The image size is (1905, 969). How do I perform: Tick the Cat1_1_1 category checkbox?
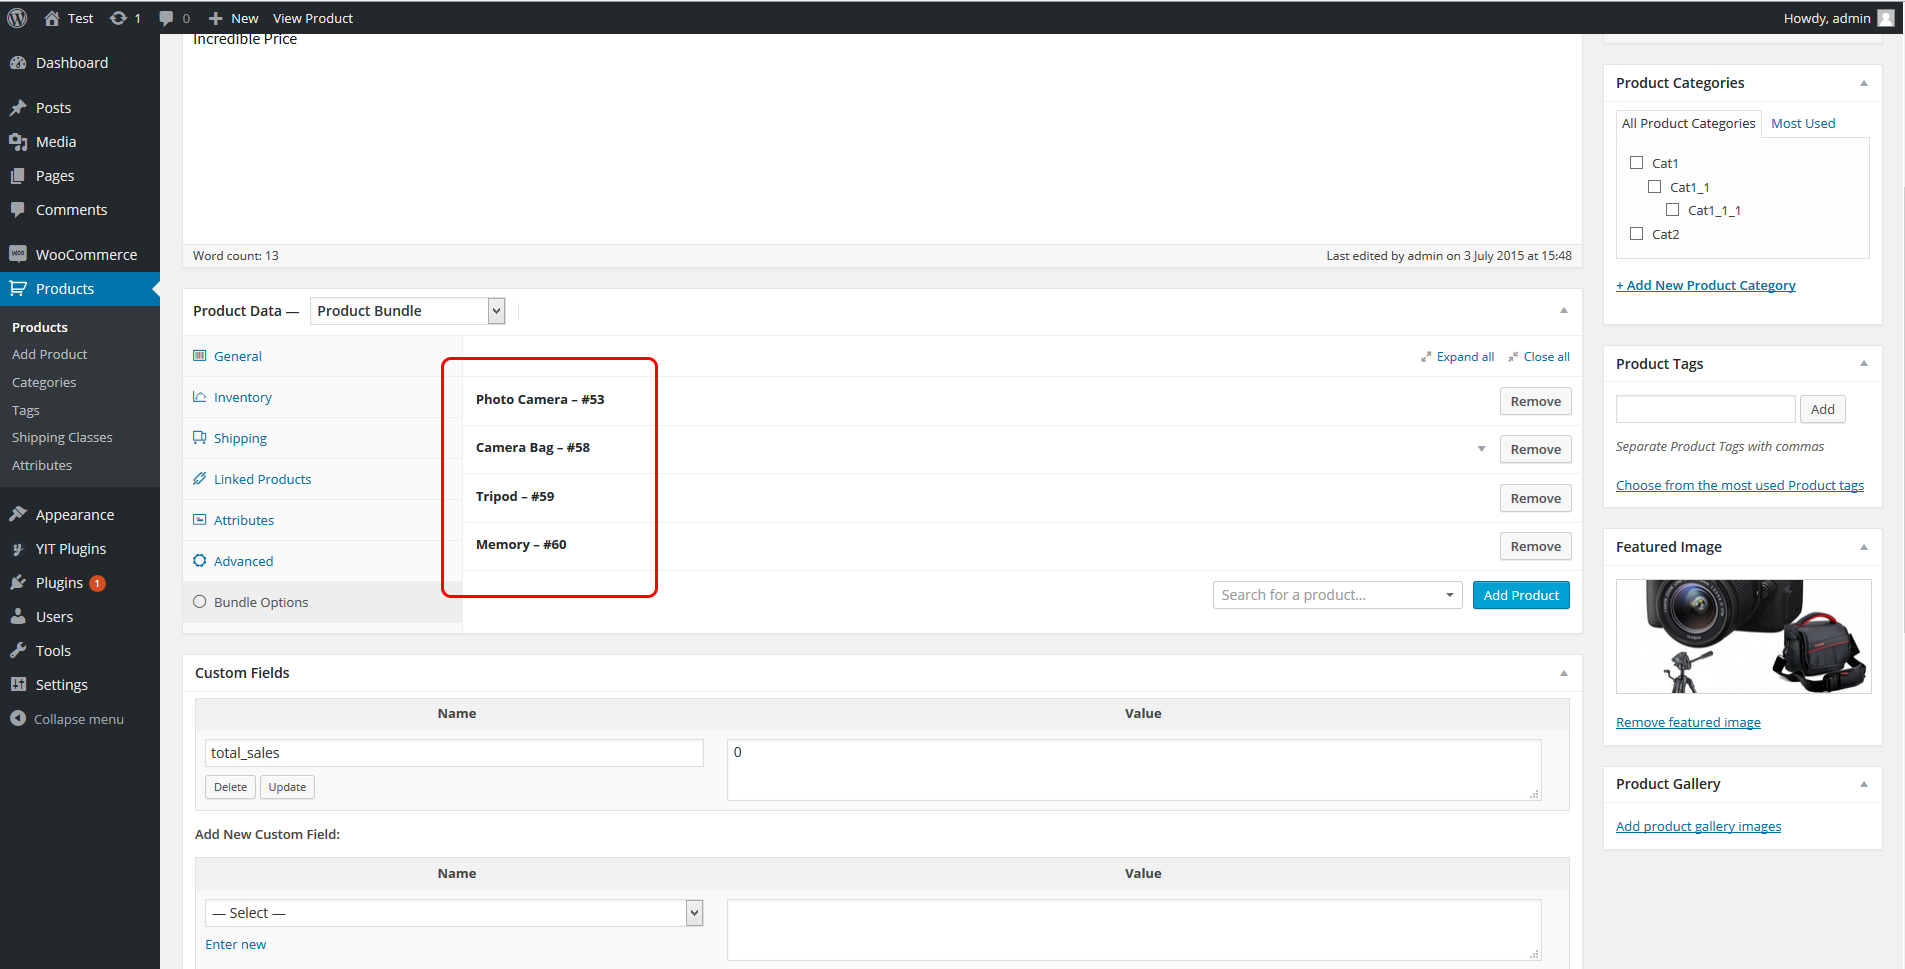click(x=1673, y=210)
